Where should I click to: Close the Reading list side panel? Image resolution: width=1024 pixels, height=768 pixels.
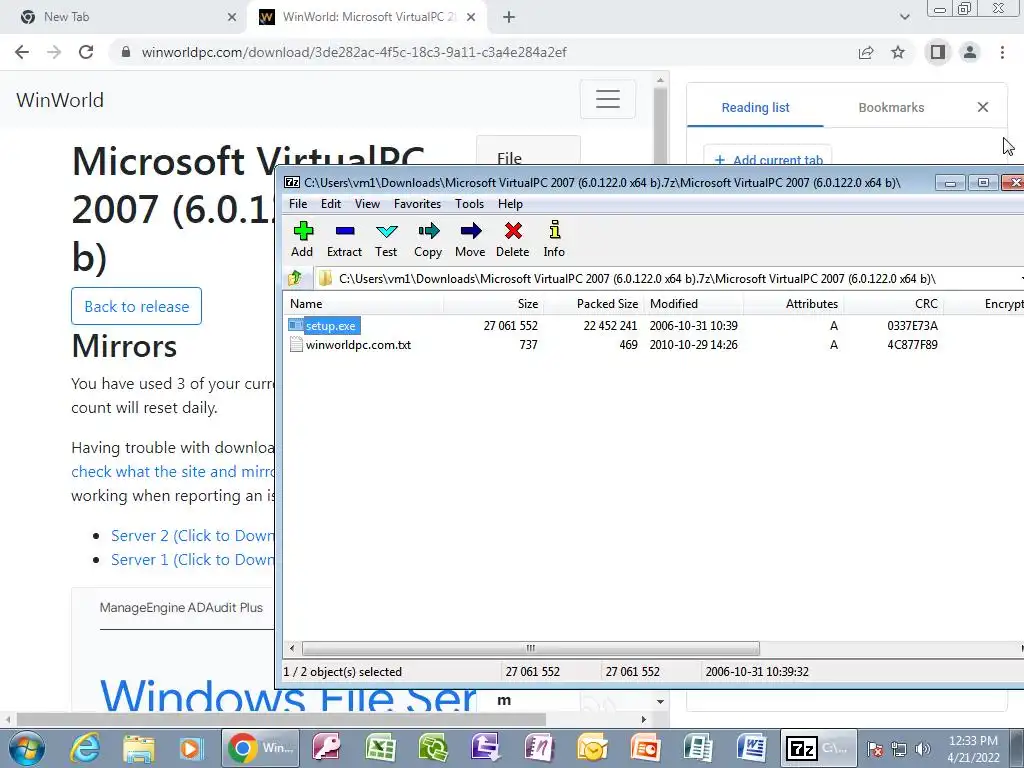[983, 107]
